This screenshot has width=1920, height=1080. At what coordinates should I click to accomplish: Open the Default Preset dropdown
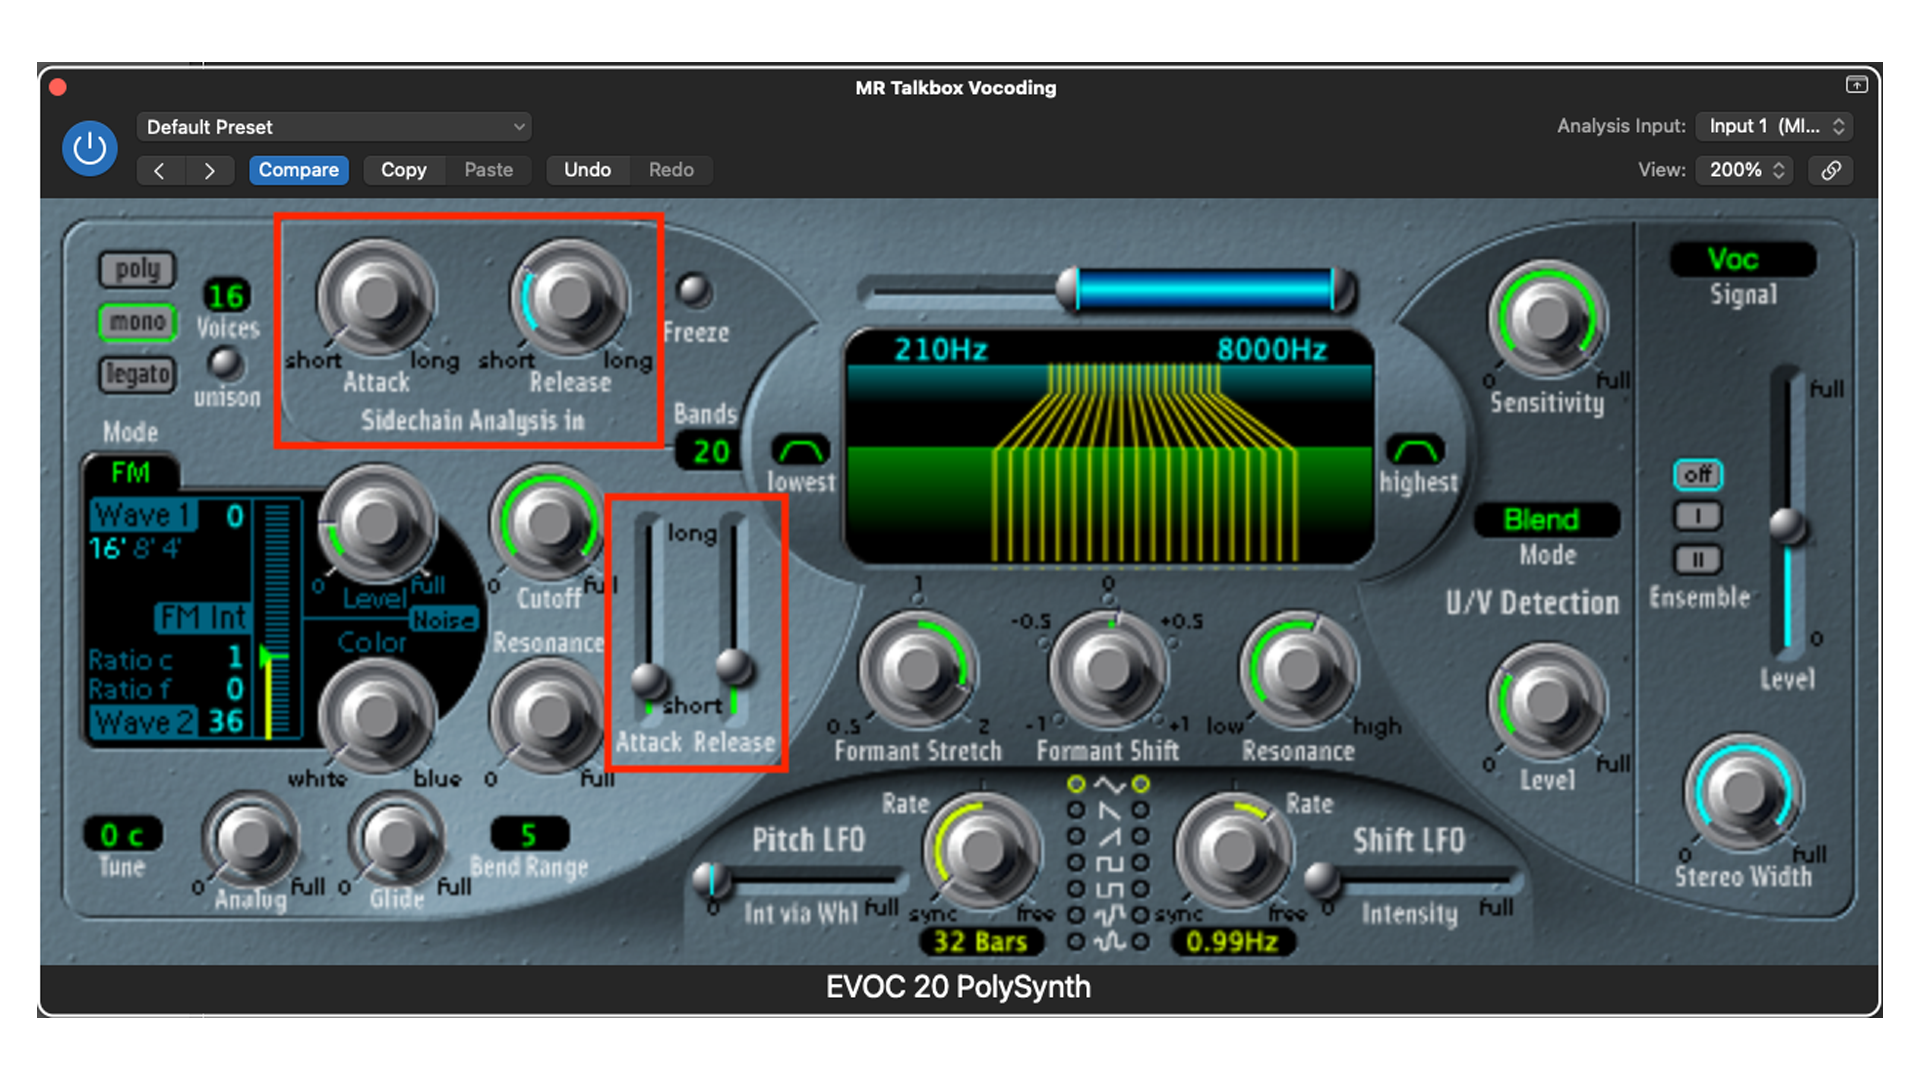coord(334,127)
